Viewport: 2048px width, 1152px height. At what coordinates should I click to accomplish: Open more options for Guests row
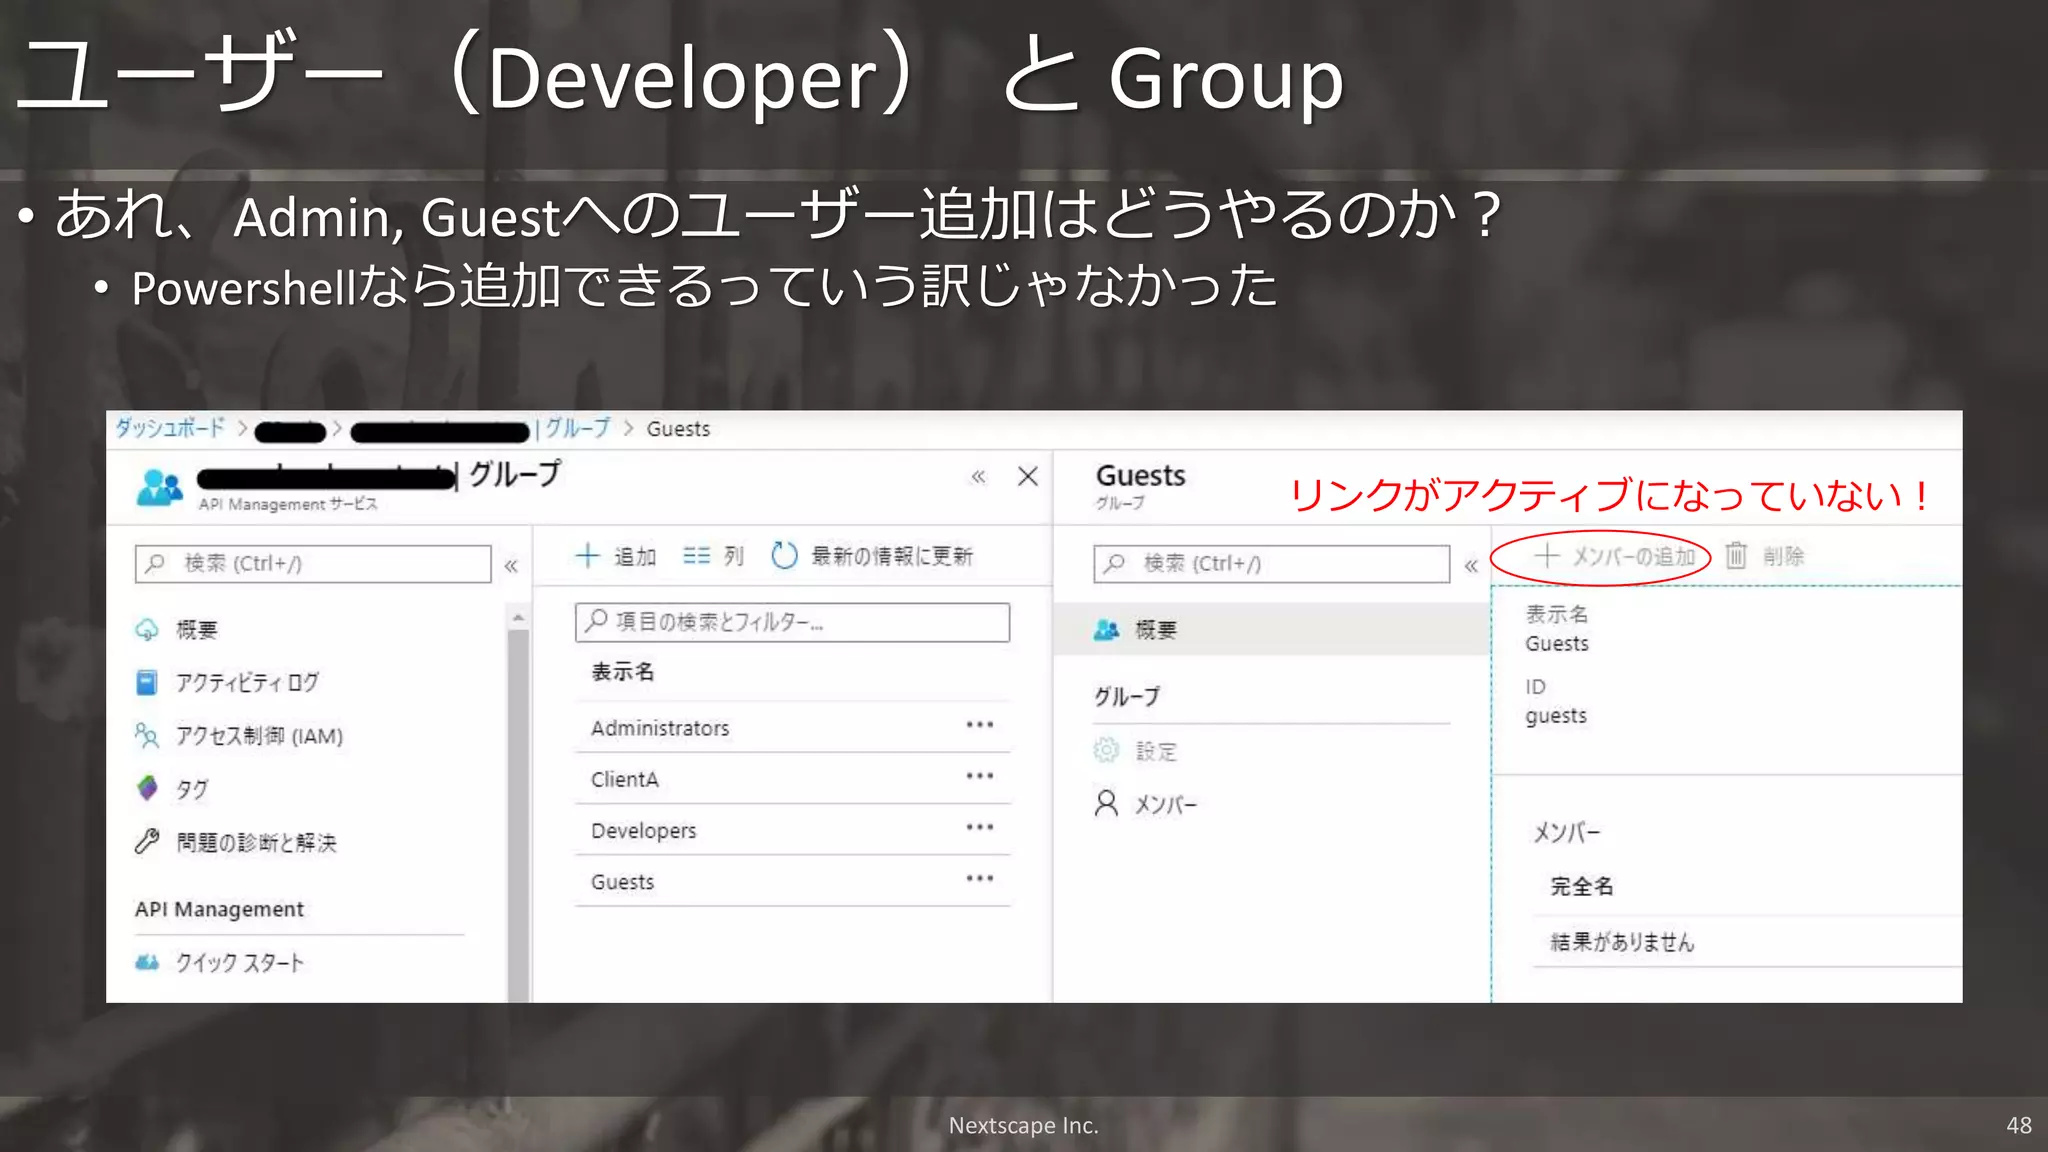980,878
